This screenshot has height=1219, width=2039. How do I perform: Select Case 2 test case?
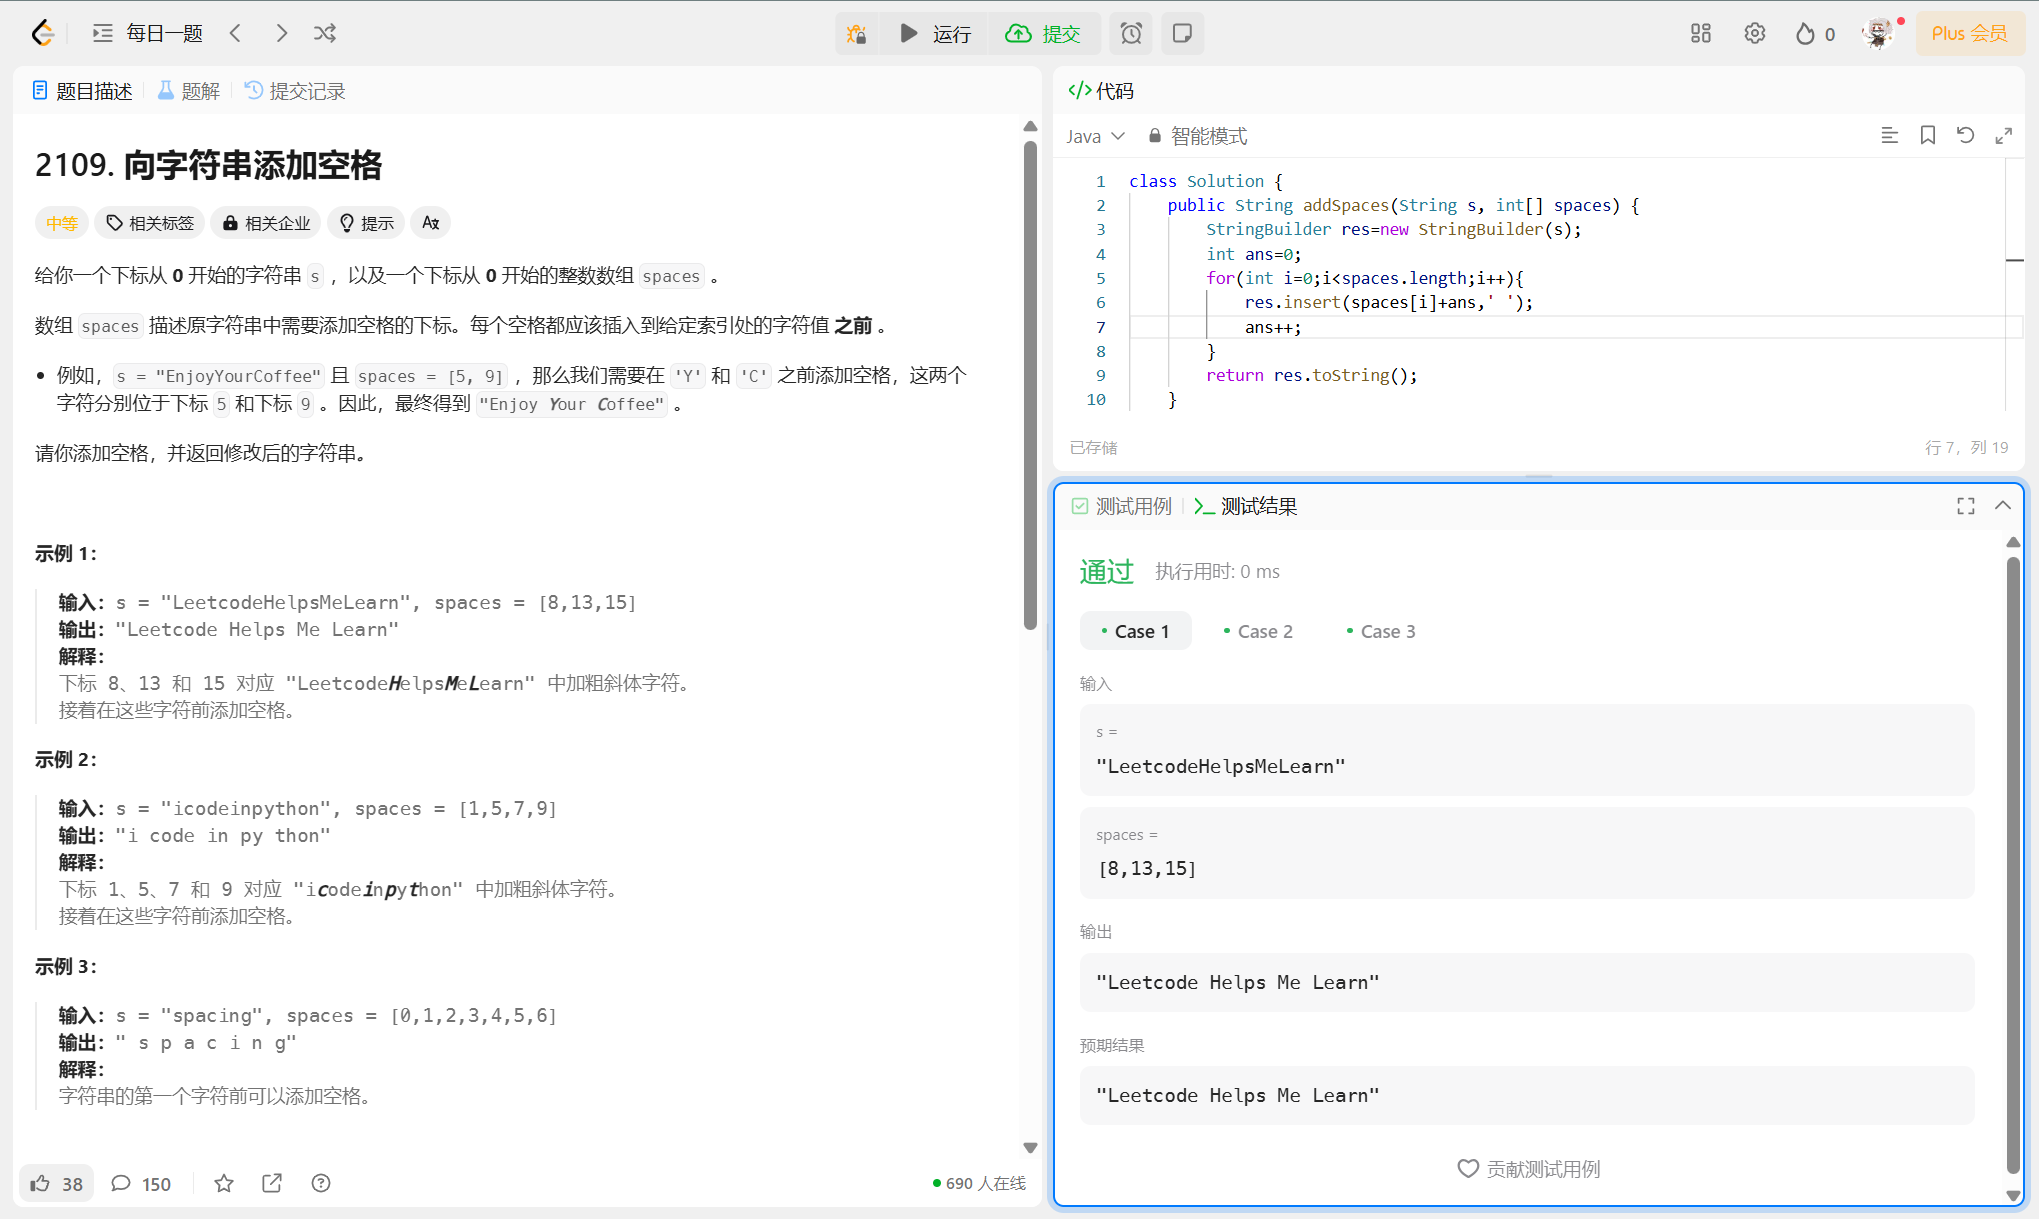click(x=1258, y=631)
